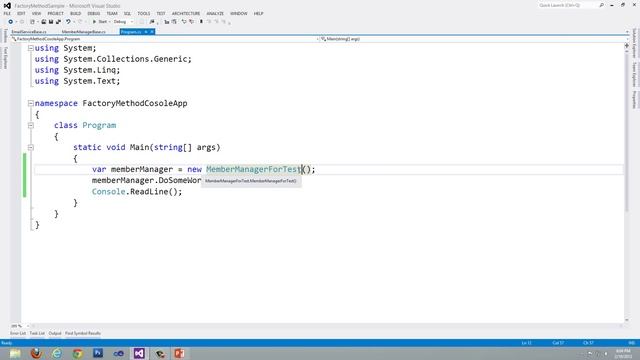Screen dimensions: 640x360
Task: Close the Program.cs tab
Action: (x=152, y=32)
